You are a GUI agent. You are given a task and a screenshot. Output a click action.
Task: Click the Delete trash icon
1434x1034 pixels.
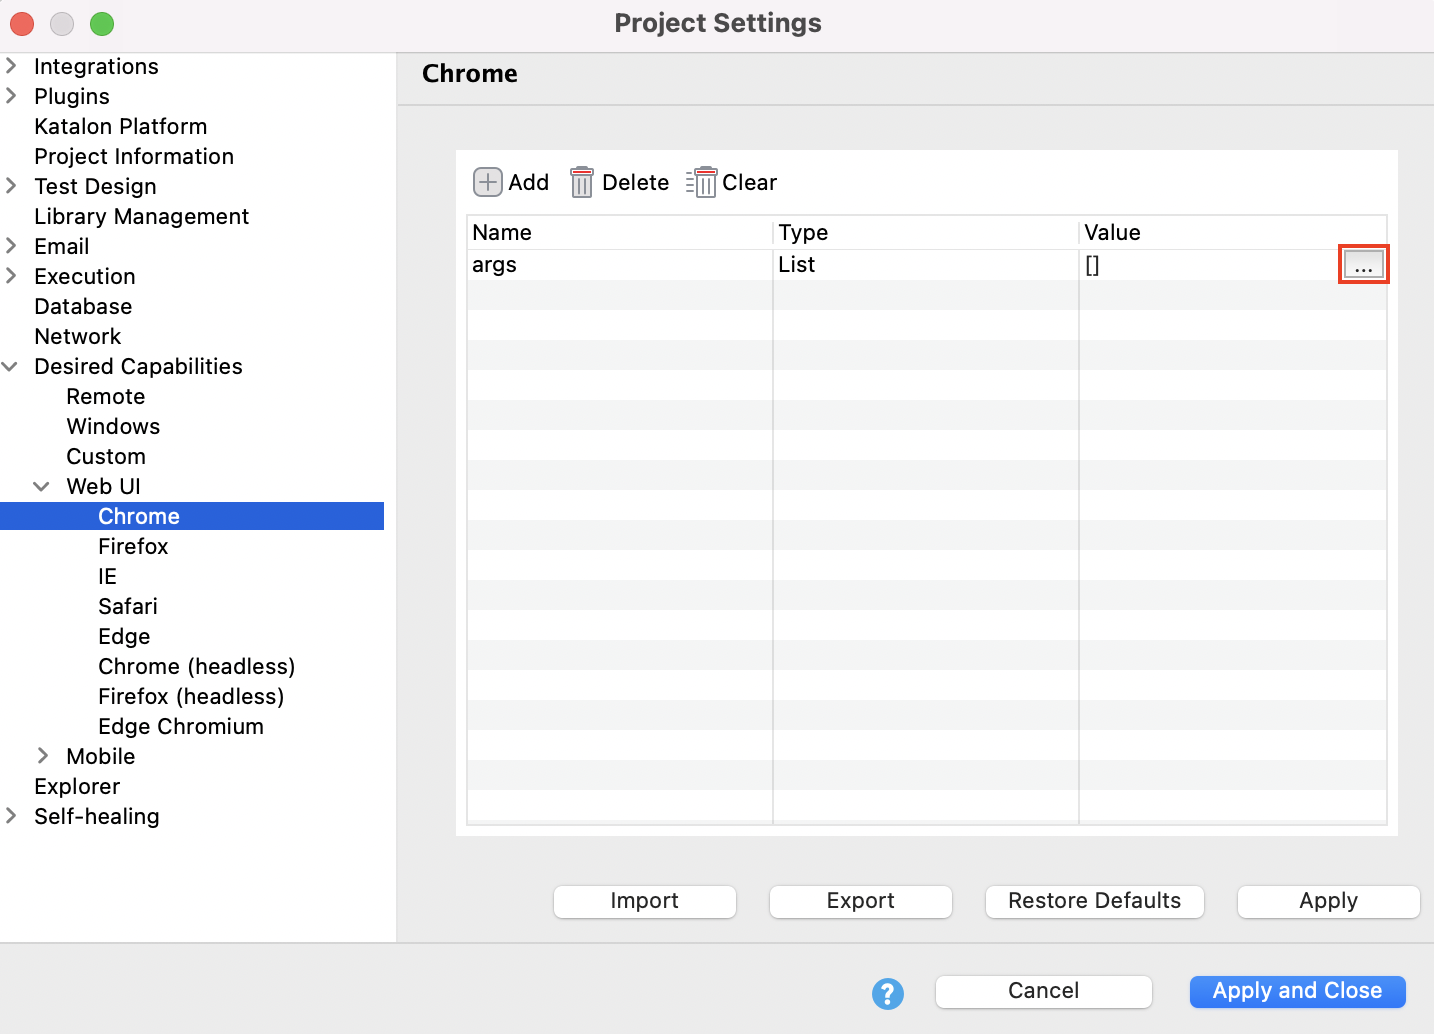(x=581, y=182)
